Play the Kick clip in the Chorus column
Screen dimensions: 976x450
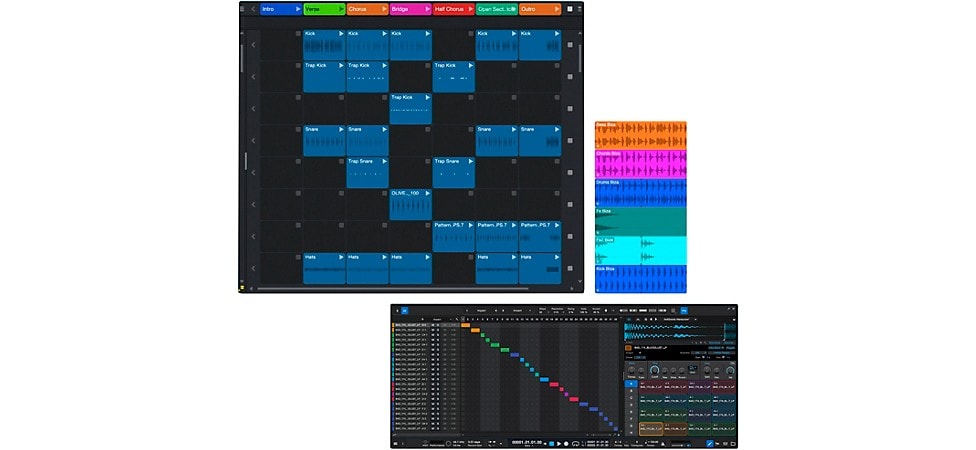[384, 34]
